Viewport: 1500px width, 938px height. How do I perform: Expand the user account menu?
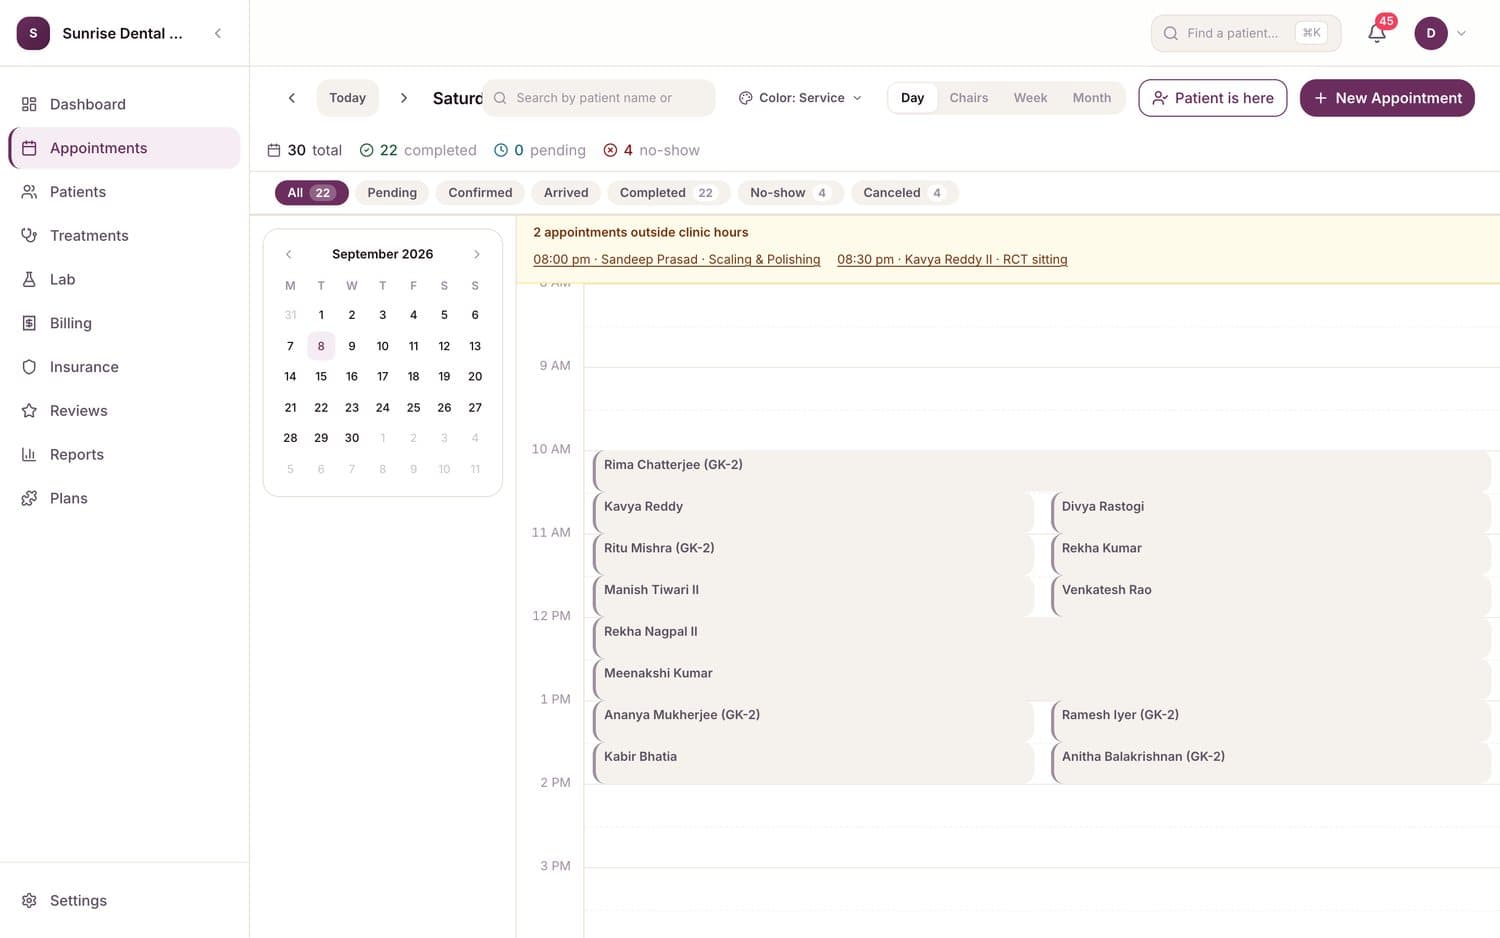click(x=1441, y=33)
